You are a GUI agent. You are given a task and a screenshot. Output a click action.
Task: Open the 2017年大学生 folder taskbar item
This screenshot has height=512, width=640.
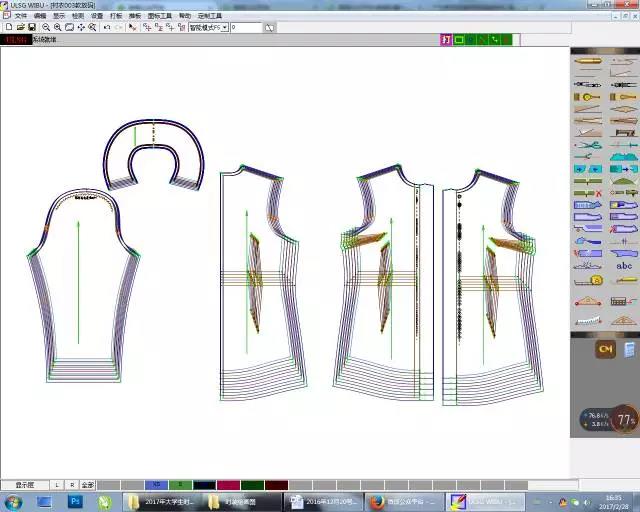click(x=162, y=502)
